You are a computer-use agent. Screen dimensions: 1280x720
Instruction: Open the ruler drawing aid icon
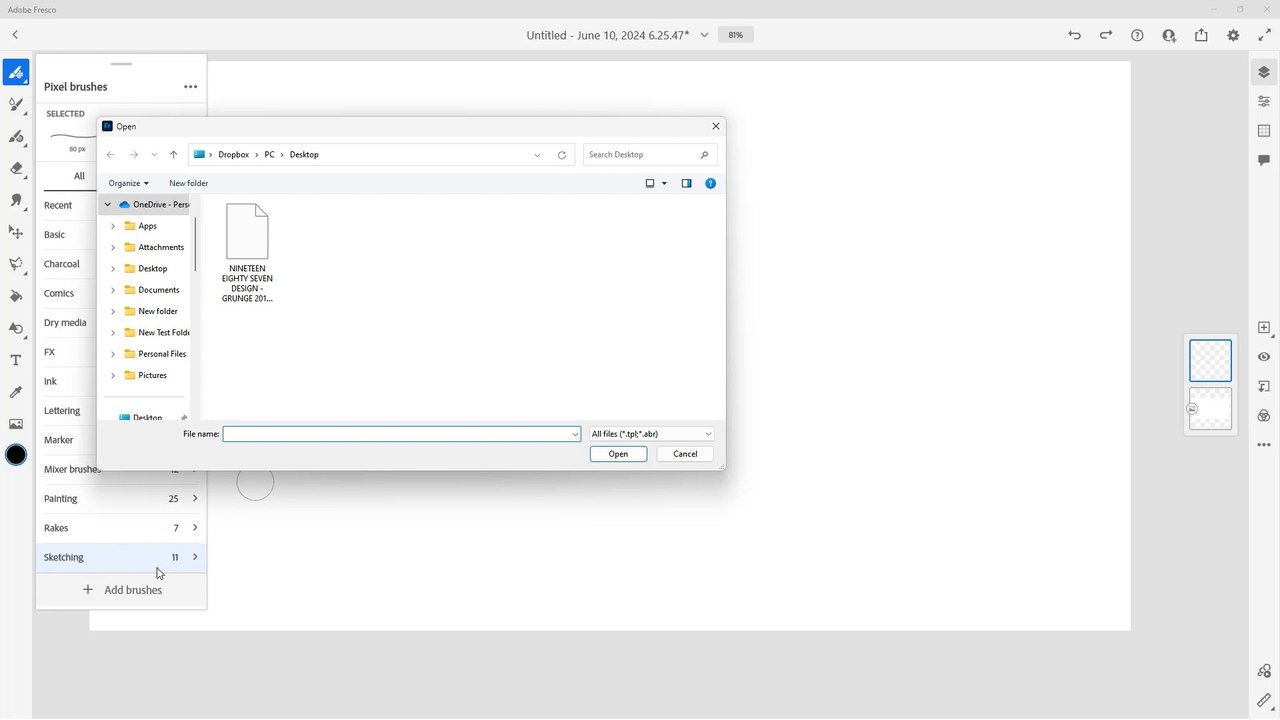coord(1264,701)
